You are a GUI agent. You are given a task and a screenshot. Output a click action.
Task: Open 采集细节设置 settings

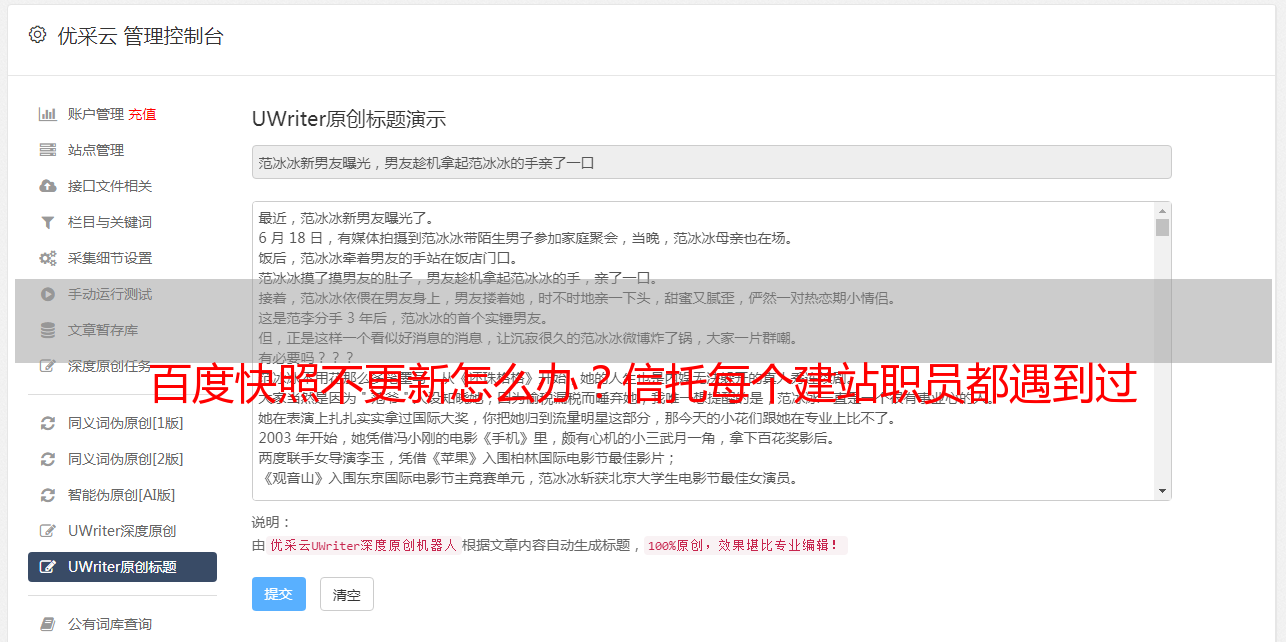pos(110,258)
